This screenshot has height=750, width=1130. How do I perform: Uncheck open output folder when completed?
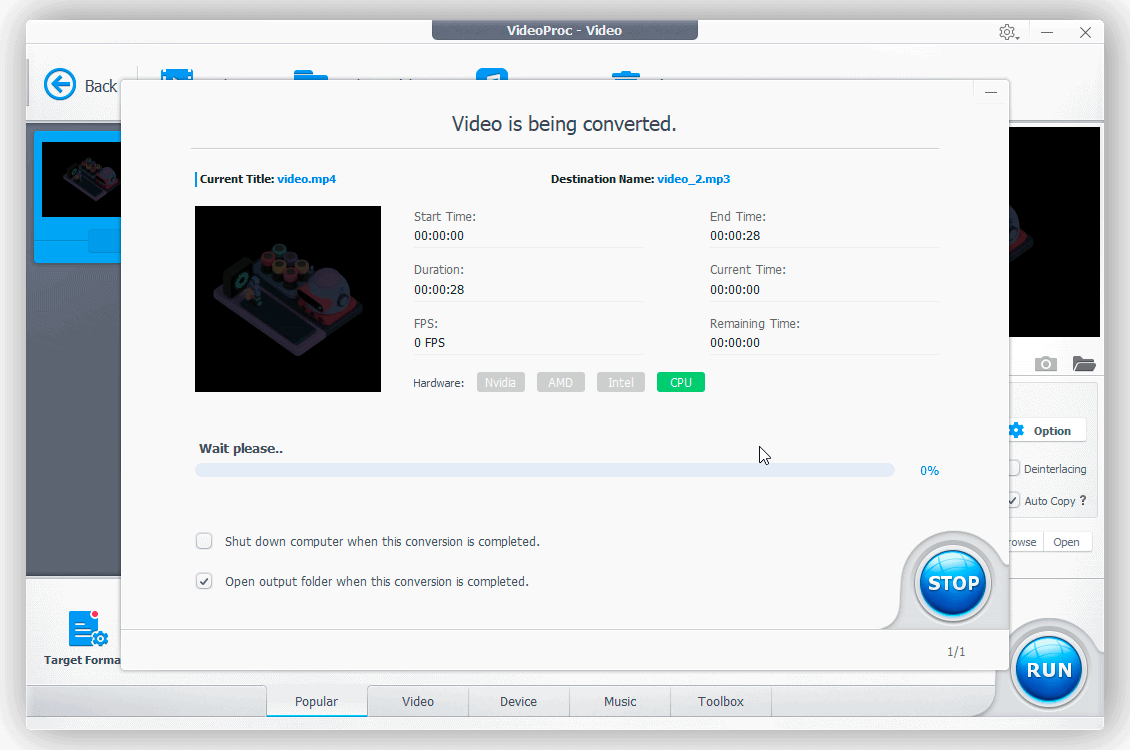(x=204, y=581)
